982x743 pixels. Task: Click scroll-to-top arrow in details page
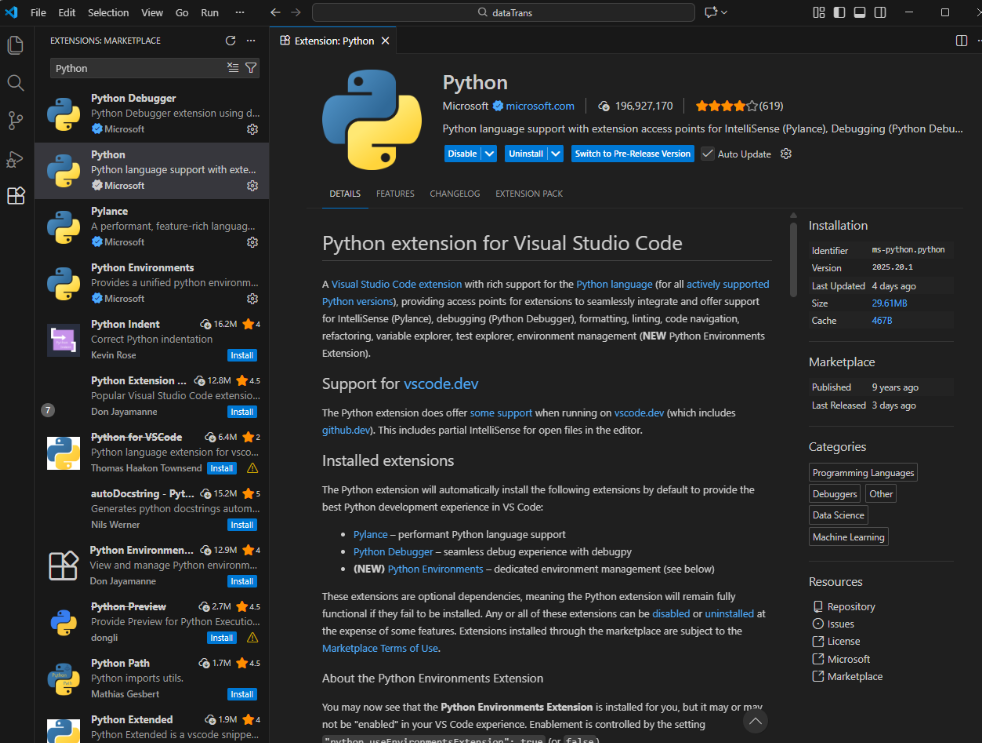[x=755, y=721]
